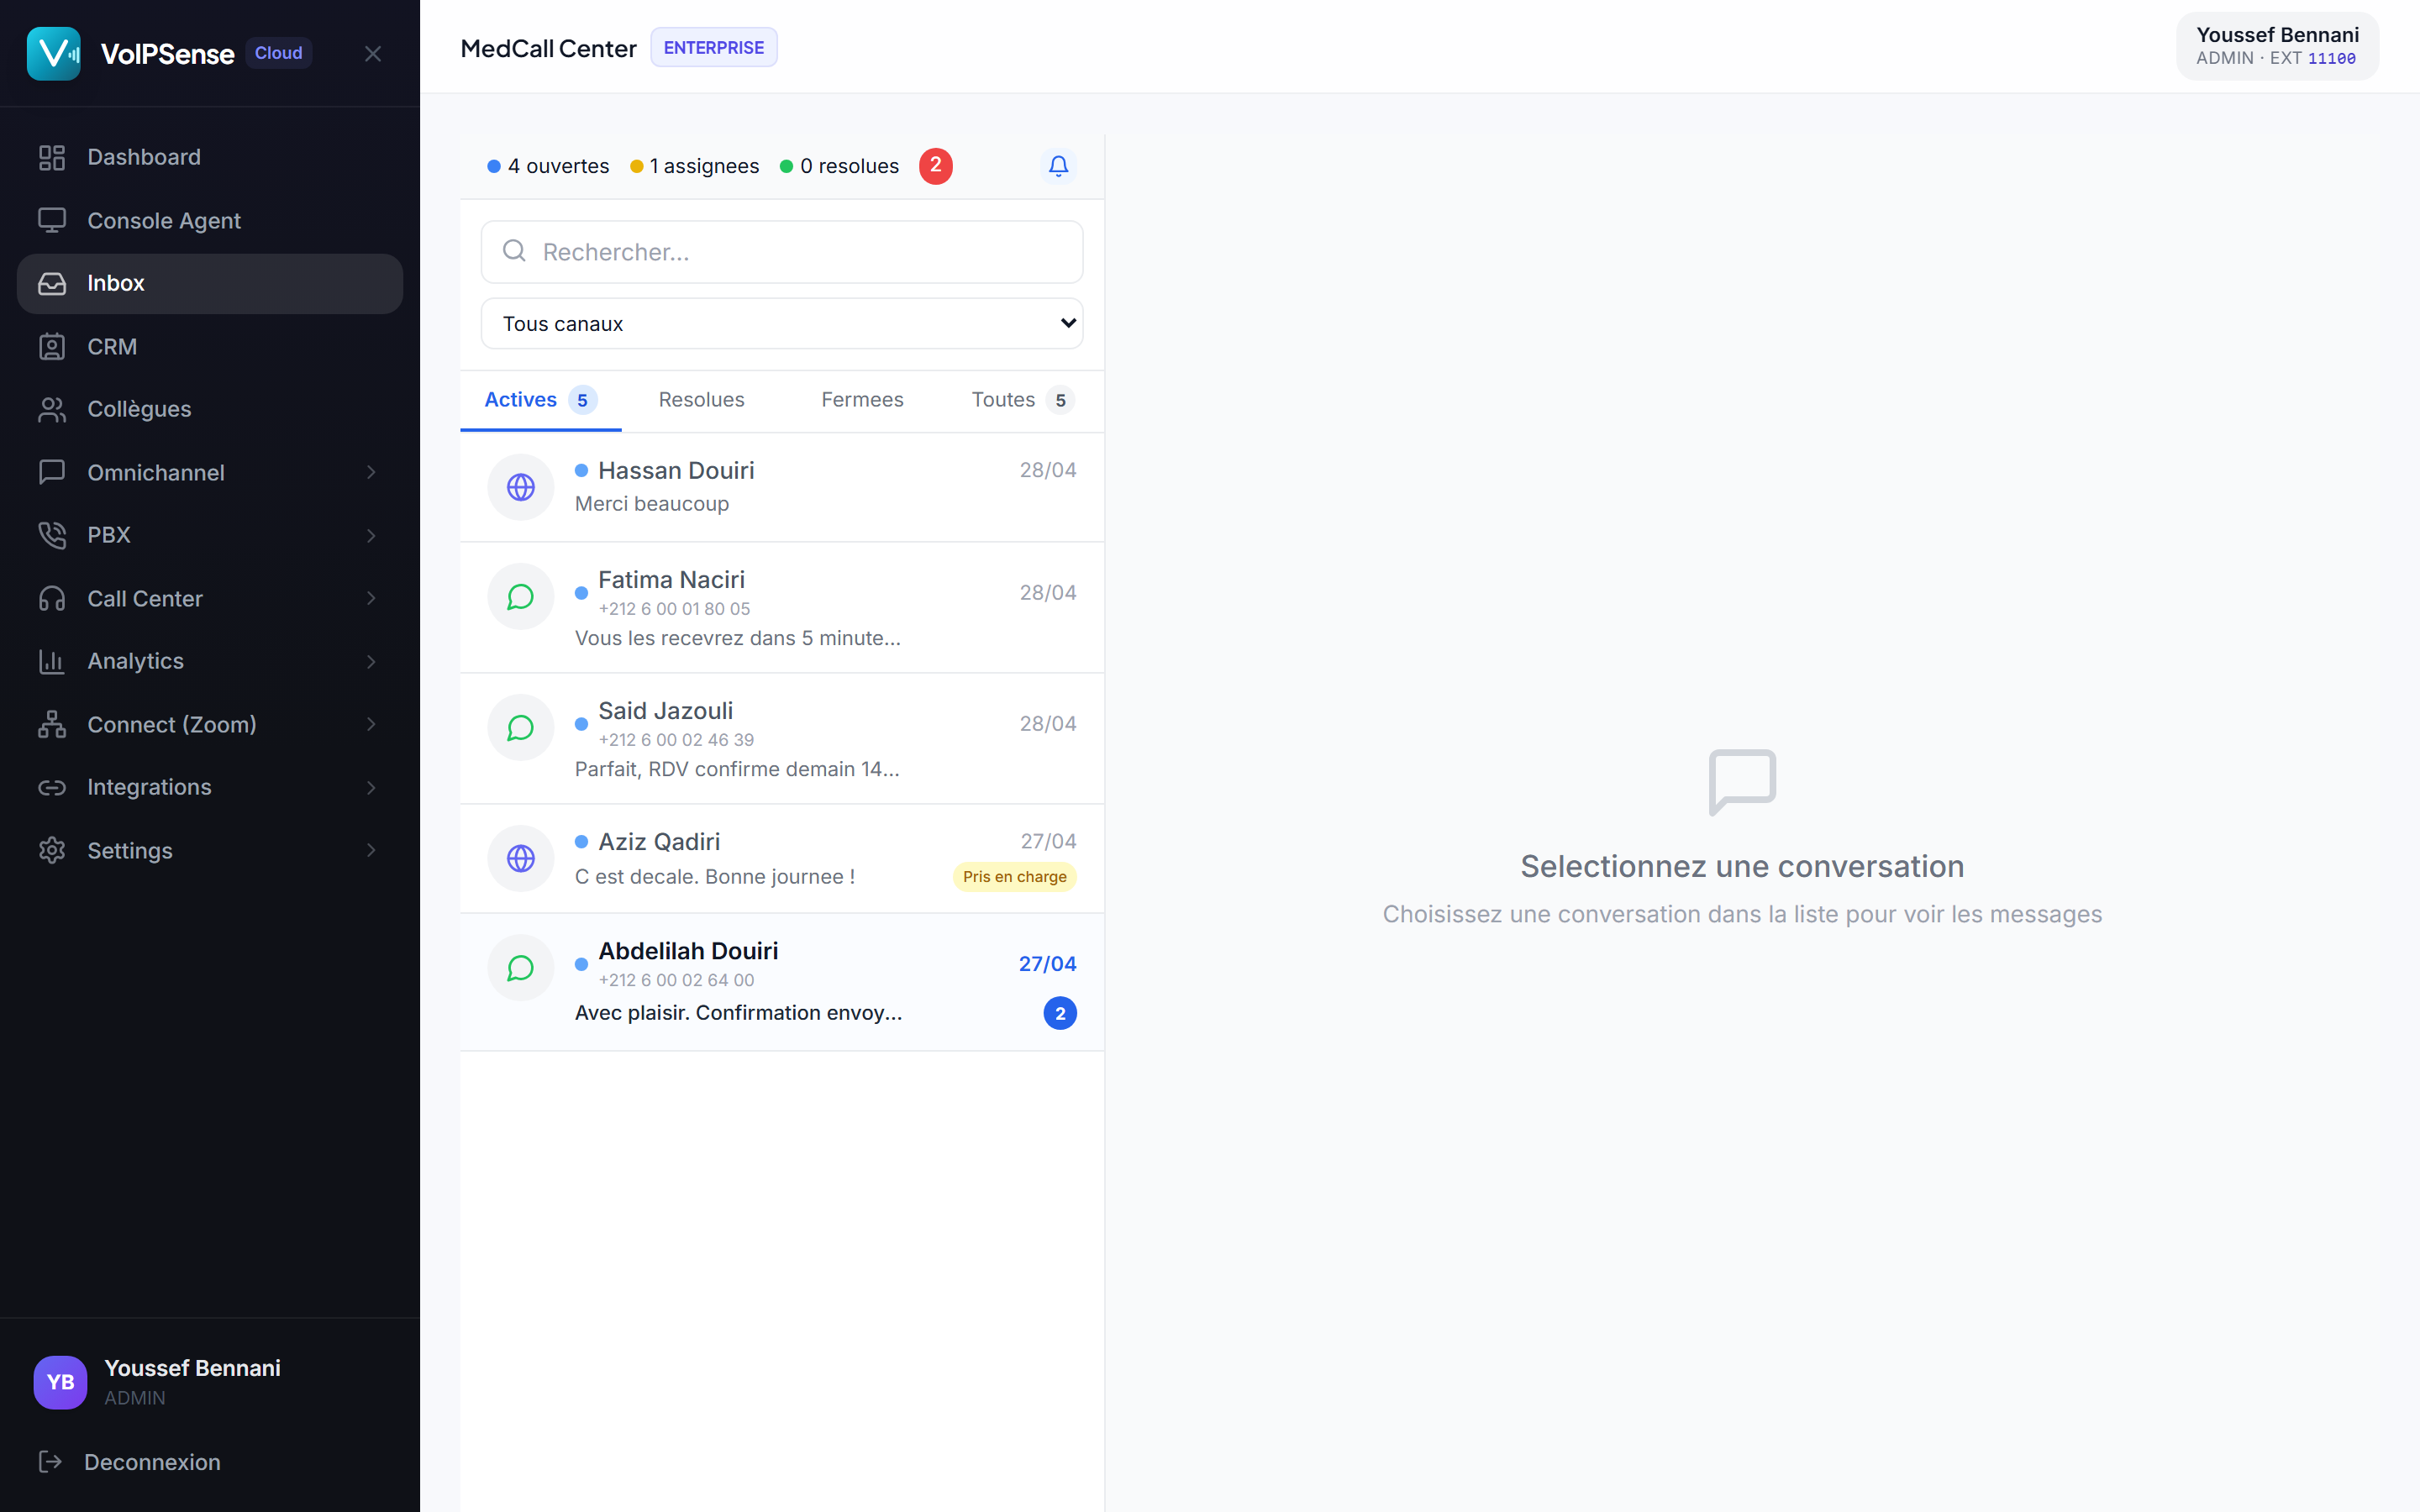2420x1512 pixels.
Task: Expand the Omnichannel submenu chevron
Action: (x=371, y=472)
